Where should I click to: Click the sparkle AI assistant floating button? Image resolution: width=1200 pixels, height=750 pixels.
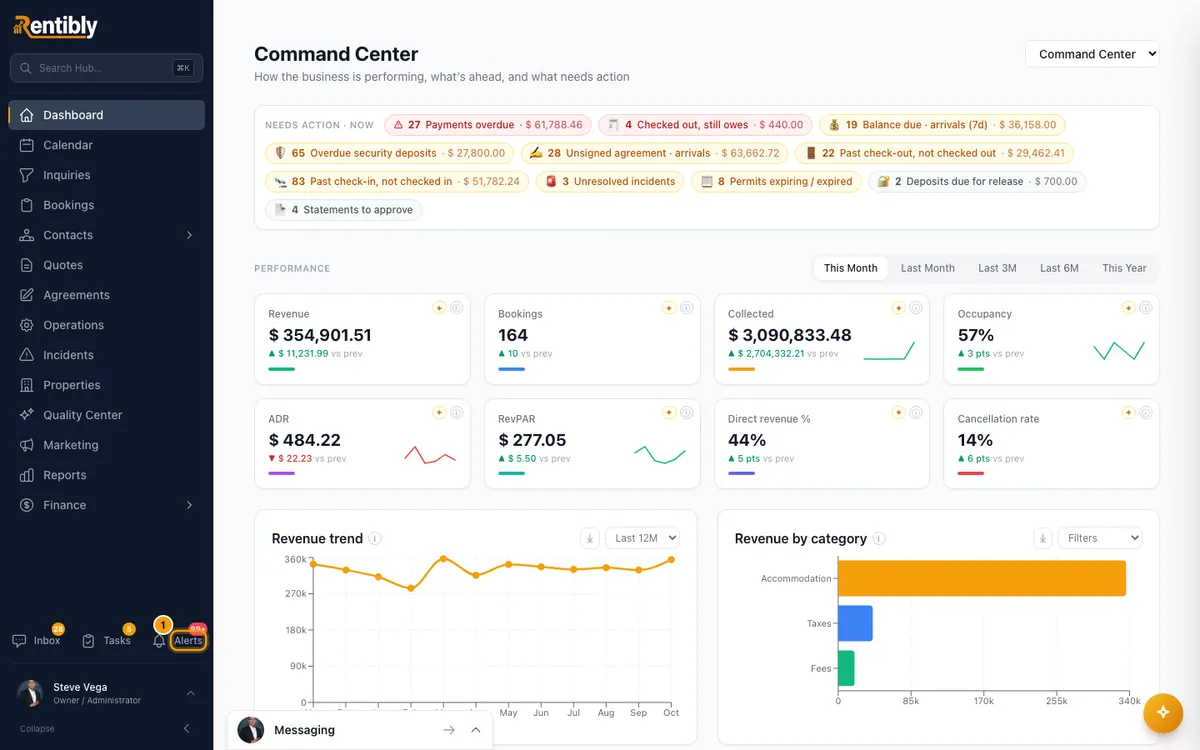pos(1163,712)
